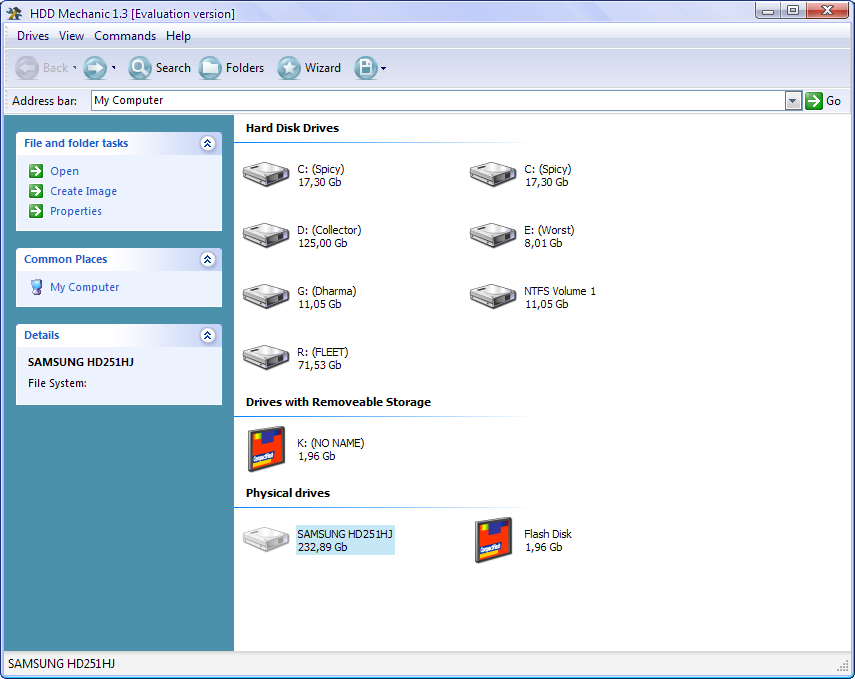Collapse the File and folder tasks panel

click(x=208, y=143)
